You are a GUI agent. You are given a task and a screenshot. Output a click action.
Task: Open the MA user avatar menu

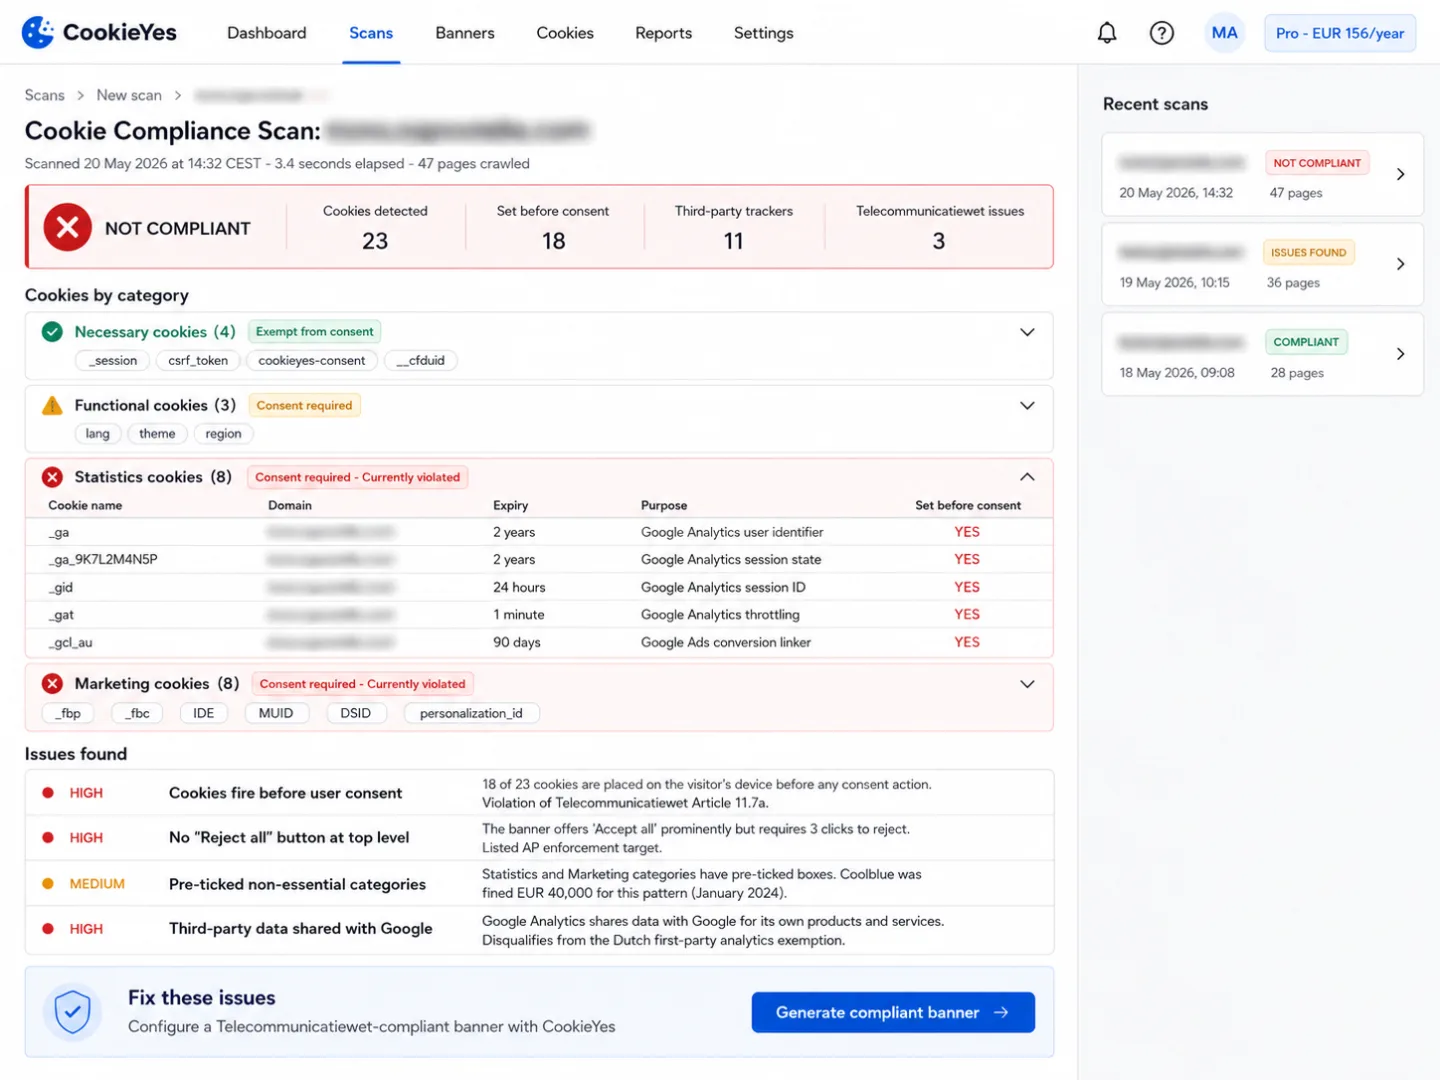click(1224, 33)
